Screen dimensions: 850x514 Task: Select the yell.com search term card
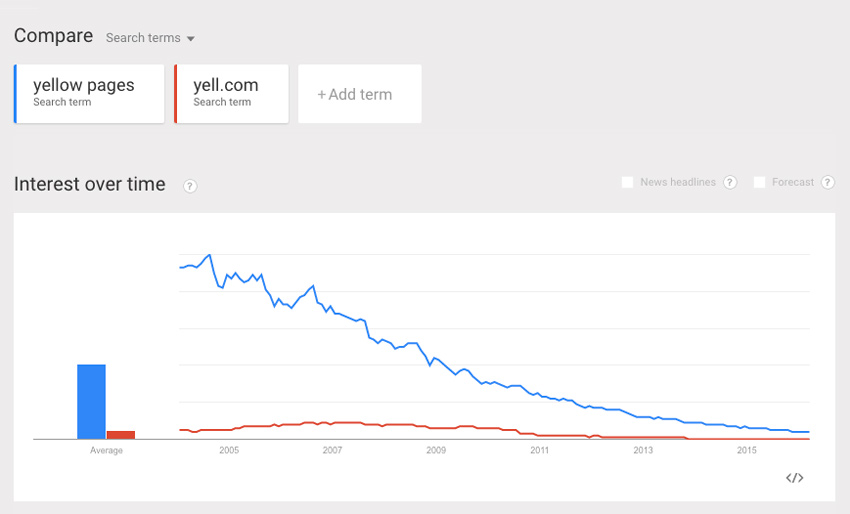(231, 94)
